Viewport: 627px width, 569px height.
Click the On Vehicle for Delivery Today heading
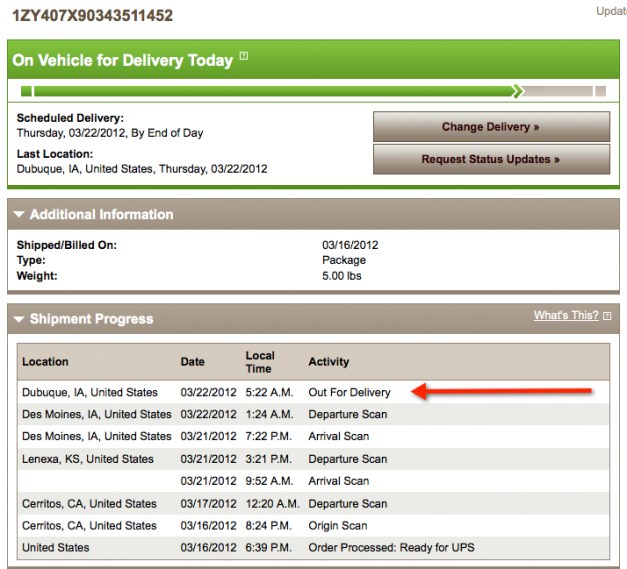click(122, 61)
